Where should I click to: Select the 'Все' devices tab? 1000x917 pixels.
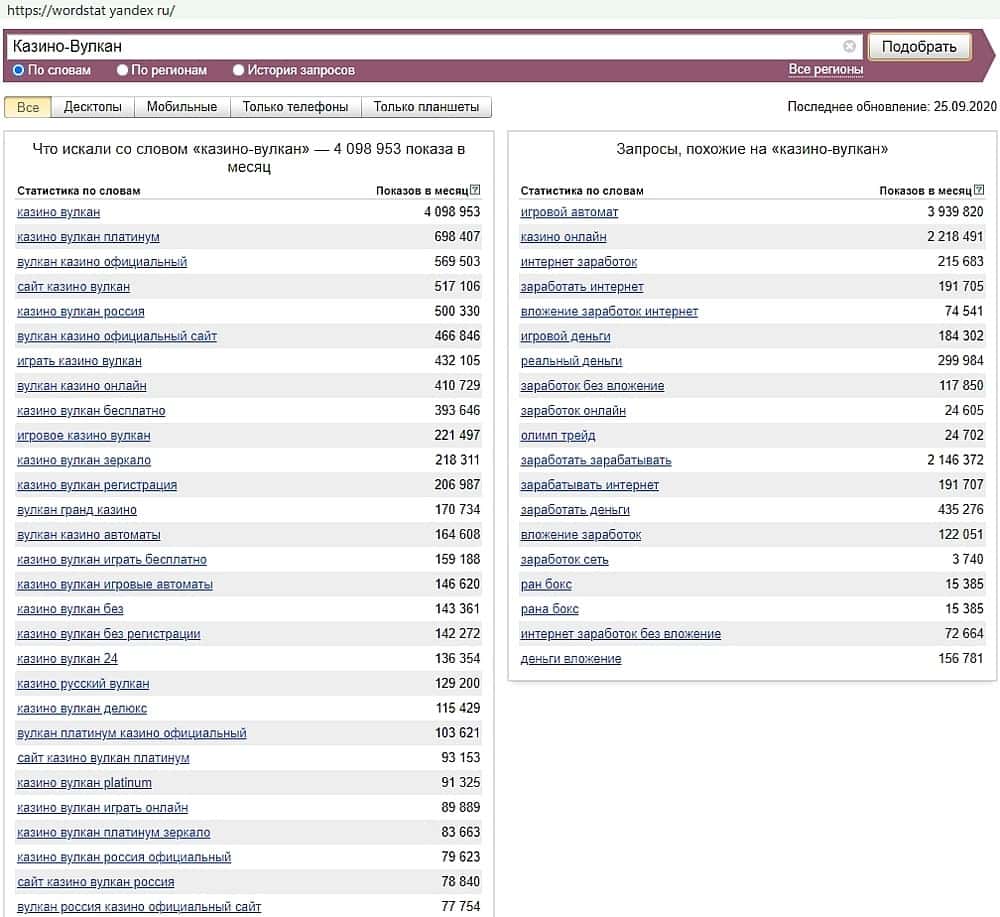tap(28, 107)
